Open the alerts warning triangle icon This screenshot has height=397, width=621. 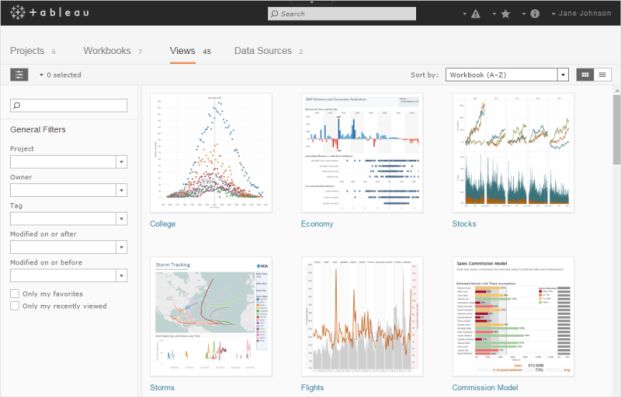476,14
